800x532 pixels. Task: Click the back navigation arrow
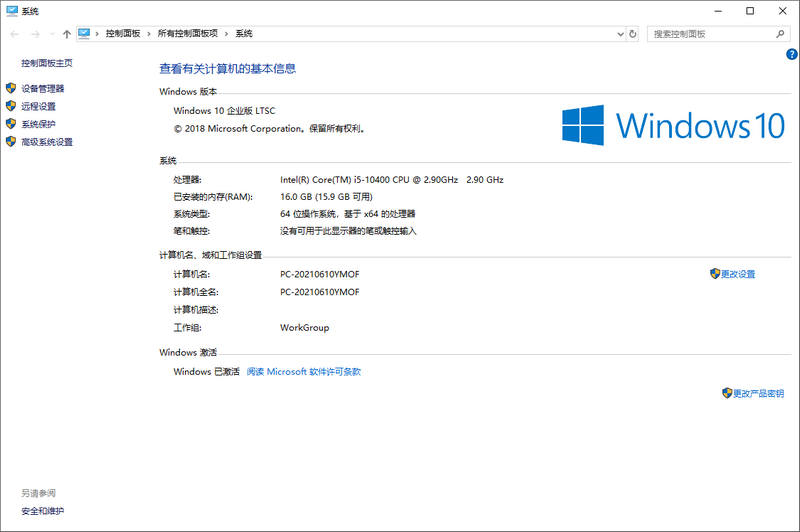point(13,34)
